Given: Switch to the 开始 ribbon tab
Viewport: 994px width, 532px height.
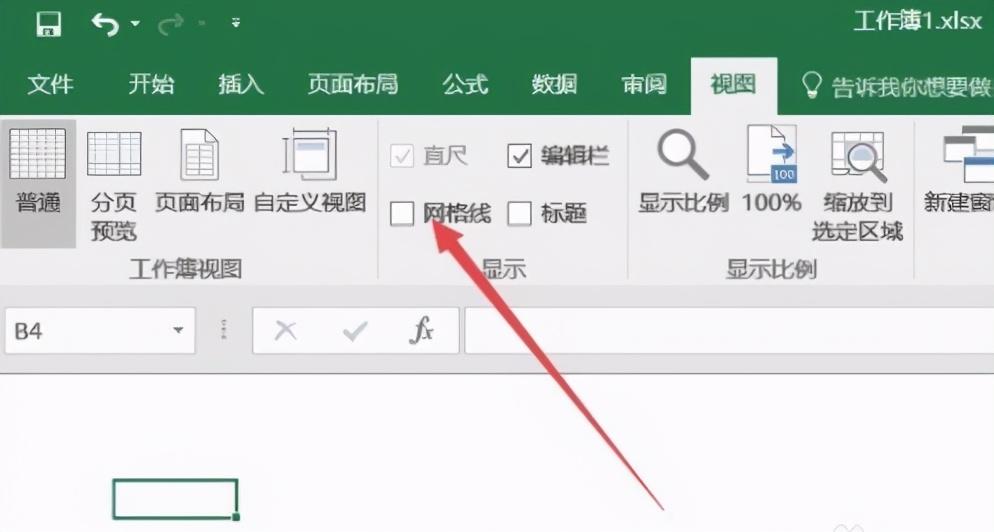Looking at the screenshot, I should click(x=151, y=84).
